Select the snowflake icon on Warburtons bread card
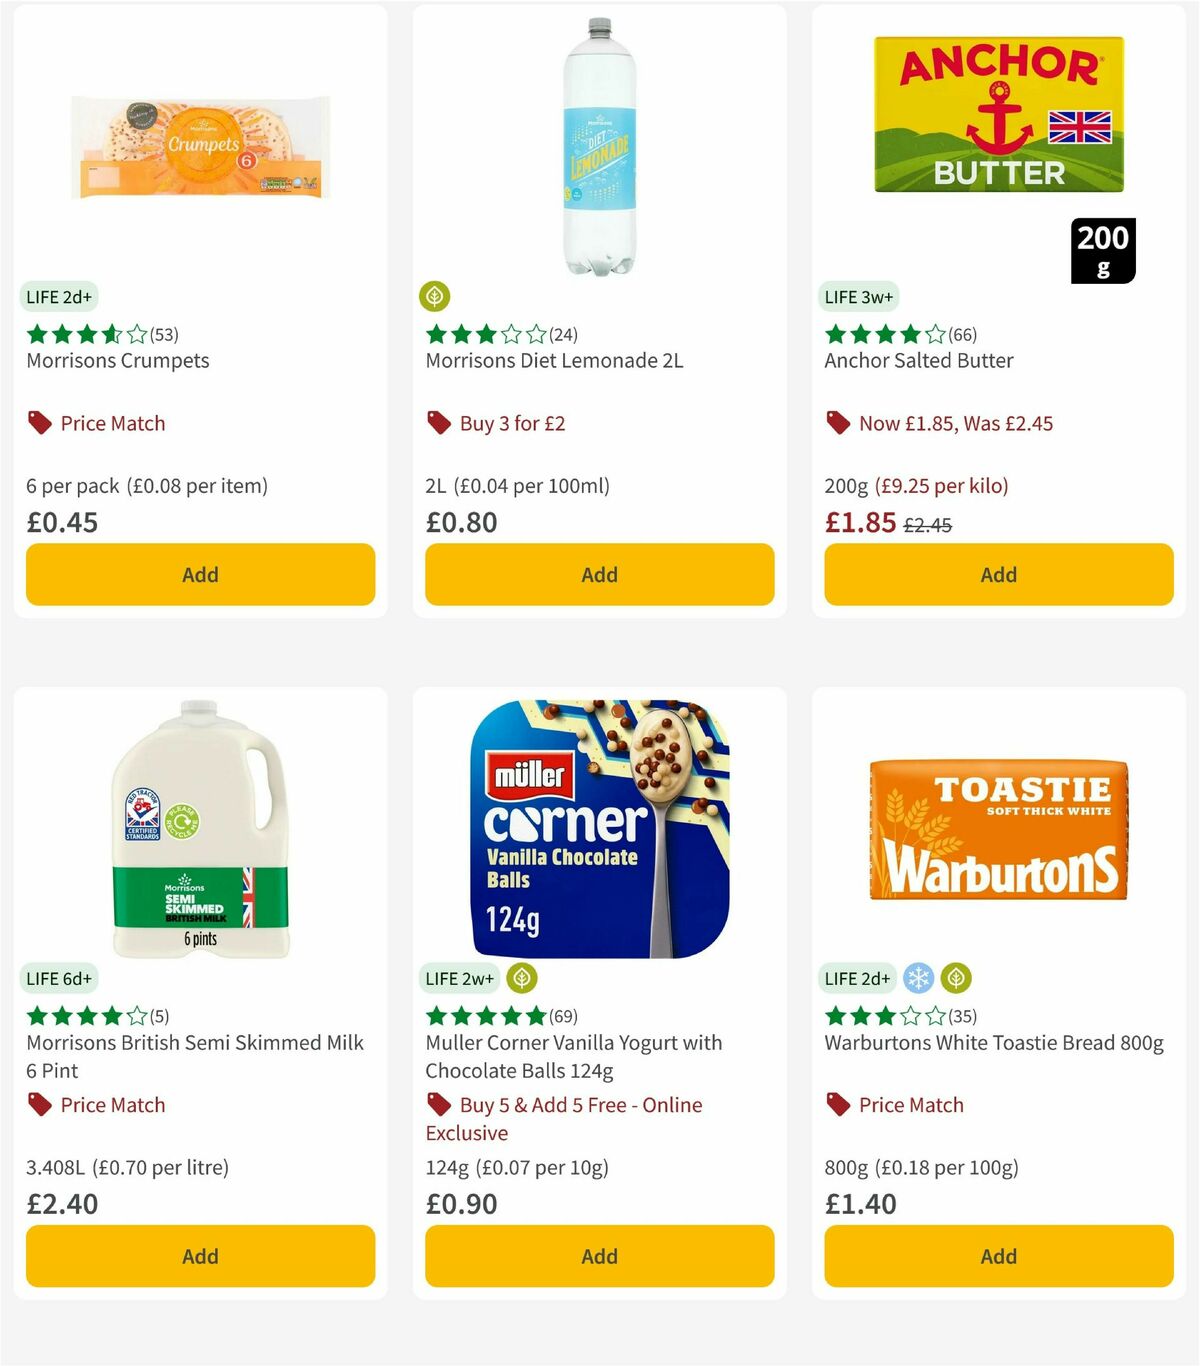Image resolution: width=1200 pixels, height=1366 pixels. point(919,978)
